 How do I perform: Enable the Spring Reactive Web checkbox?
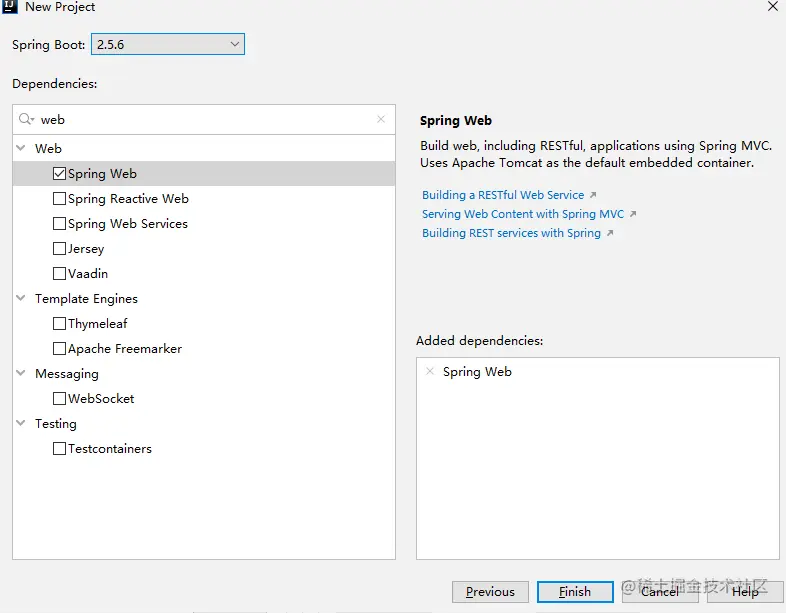click(59, 198)
